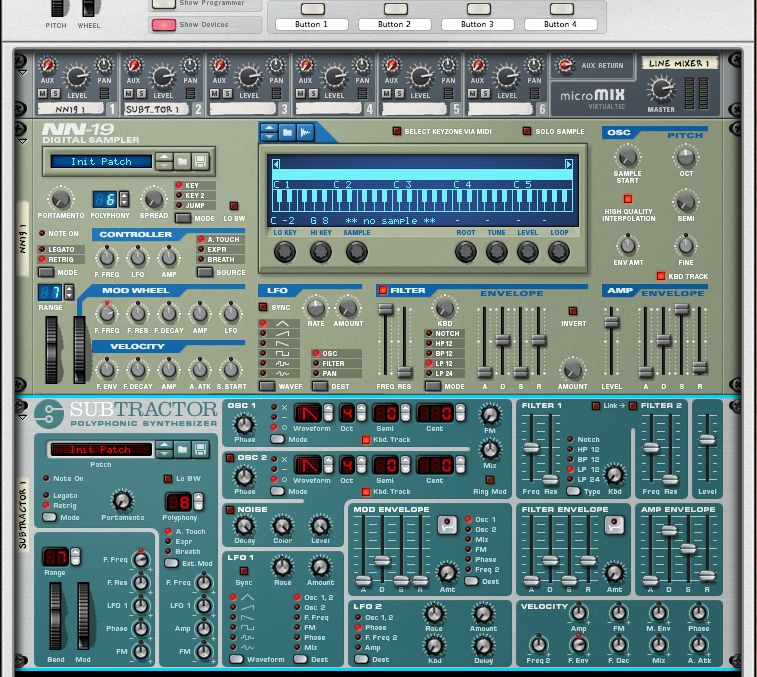Click Subtractor Filter 1 Type button
This screenshot has width=757, height=677.
573,491
